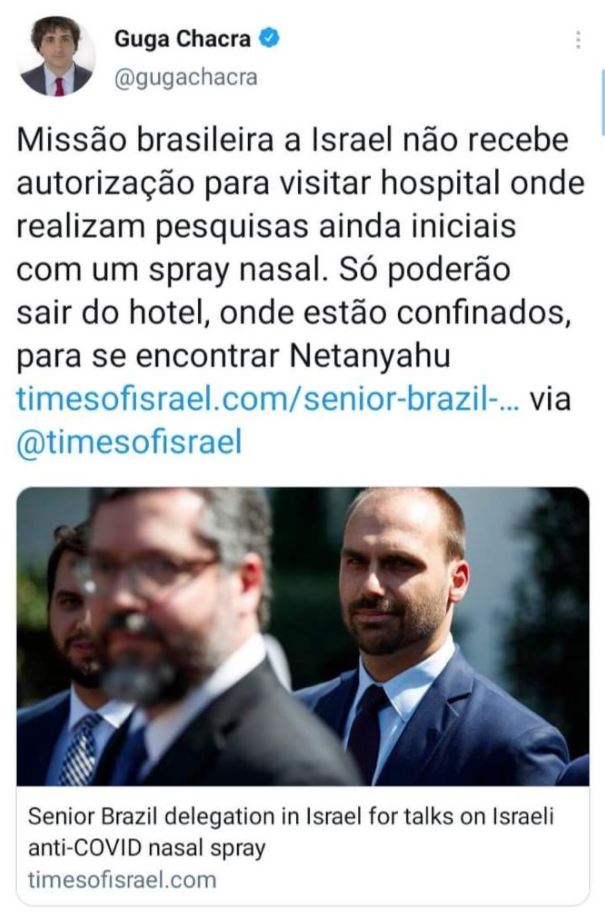Click the tweet line 'sair do hotel, onde estão confinados'
The image size is (605, 916).
point(293,313)
